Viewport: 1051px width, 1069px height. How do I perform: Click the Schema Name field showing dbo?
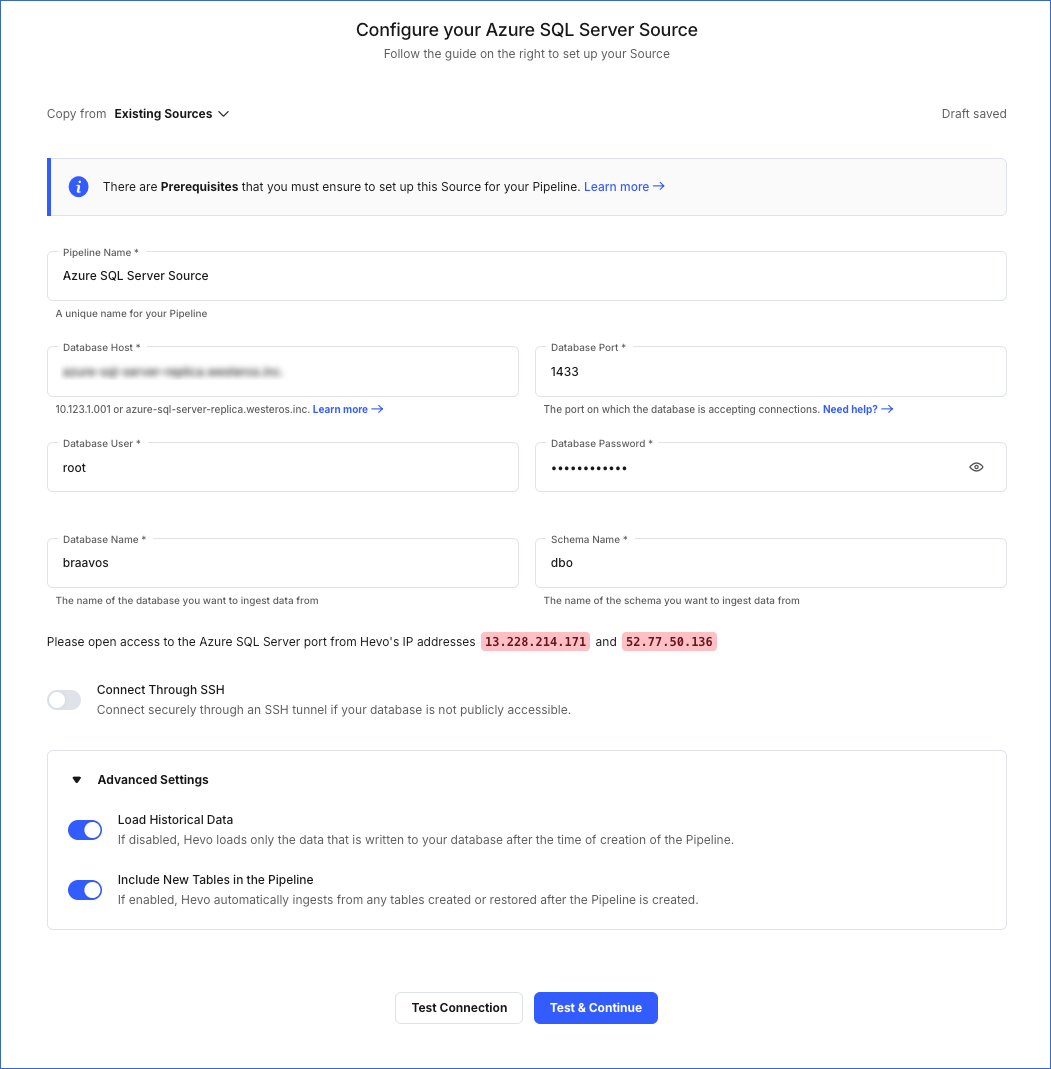[770, 562]
